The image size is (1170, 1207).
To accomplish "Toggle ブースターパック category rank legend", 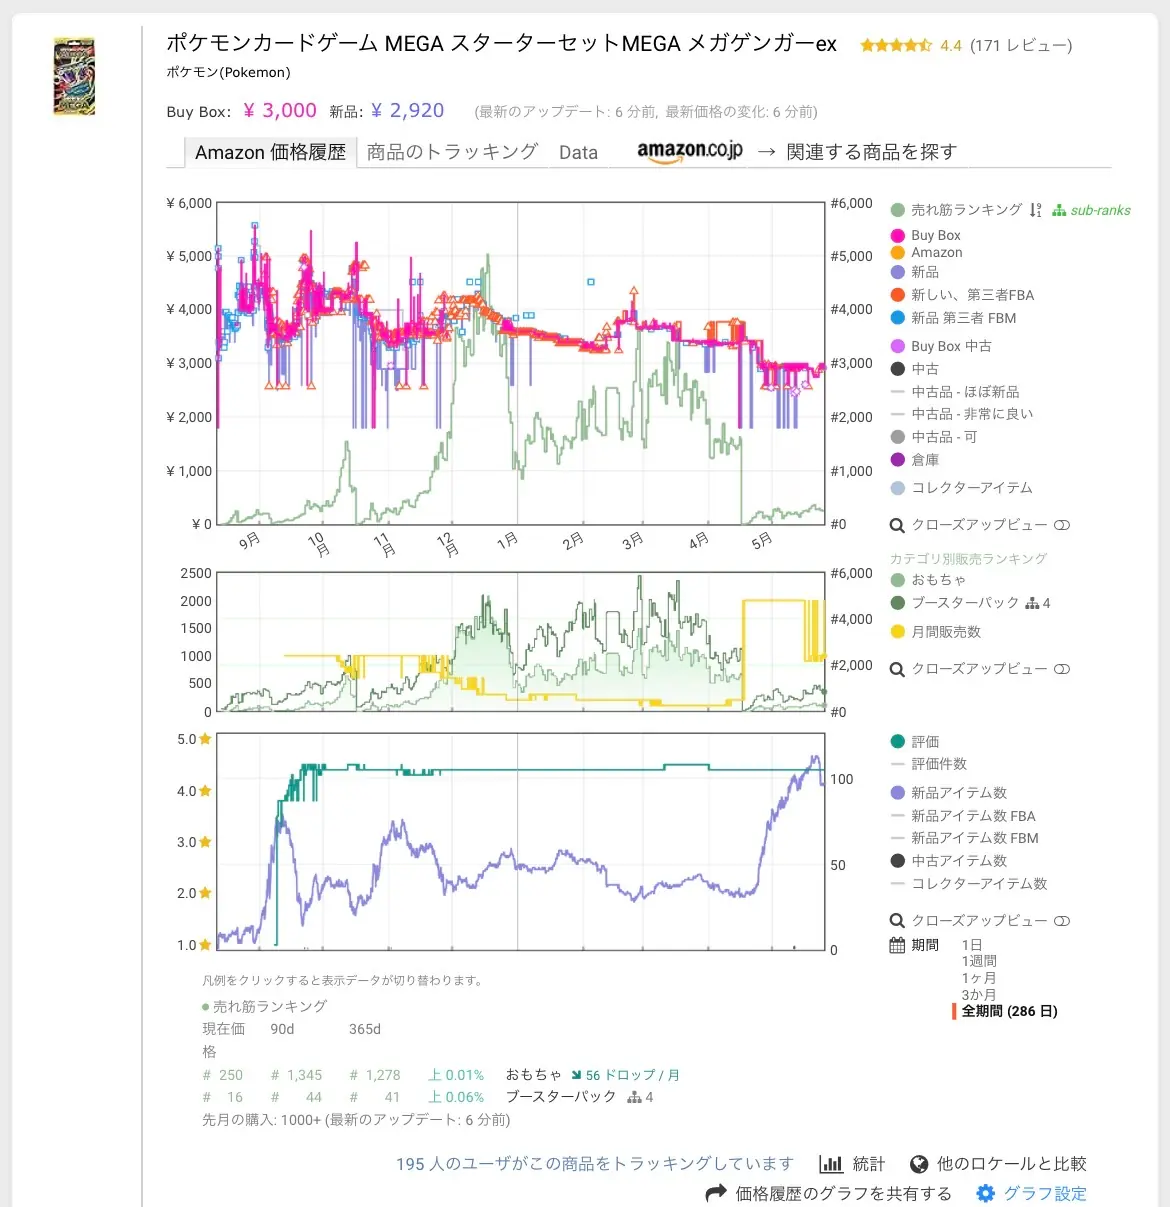I will 954,603.
